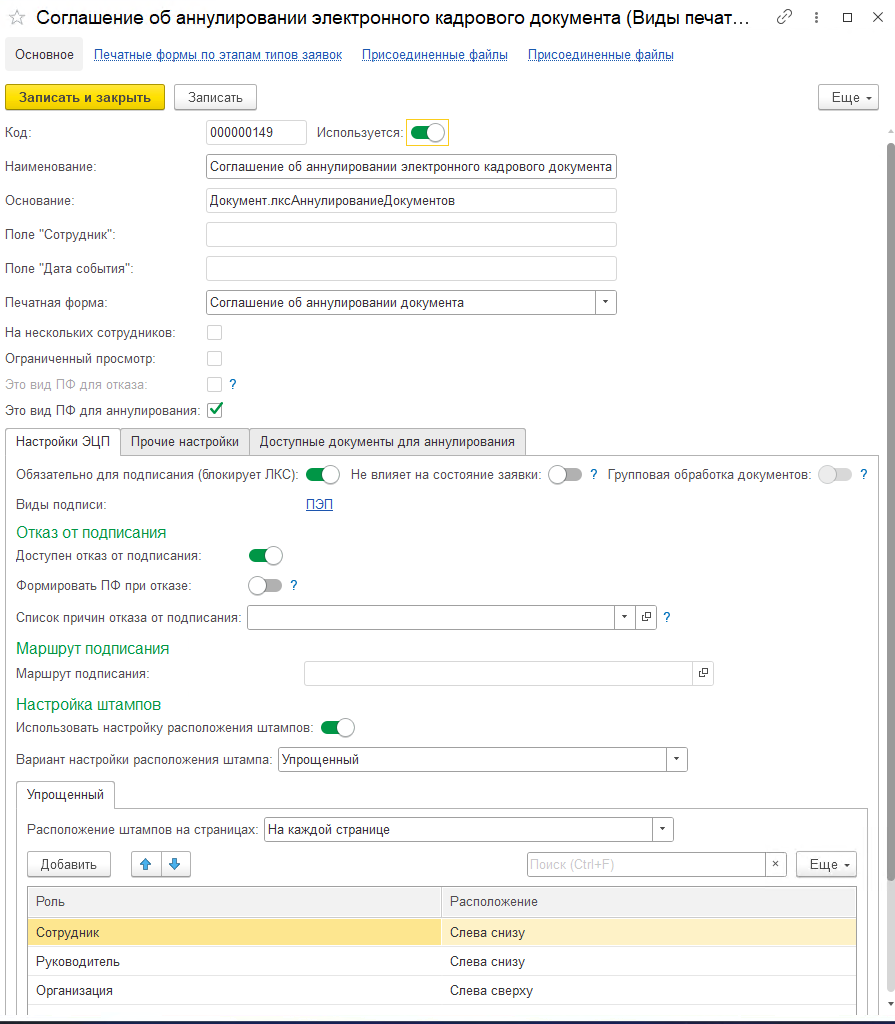Screen dimensions: 895x1024
Task: Click 'Записать и закрыть' button
Action: 85,97
